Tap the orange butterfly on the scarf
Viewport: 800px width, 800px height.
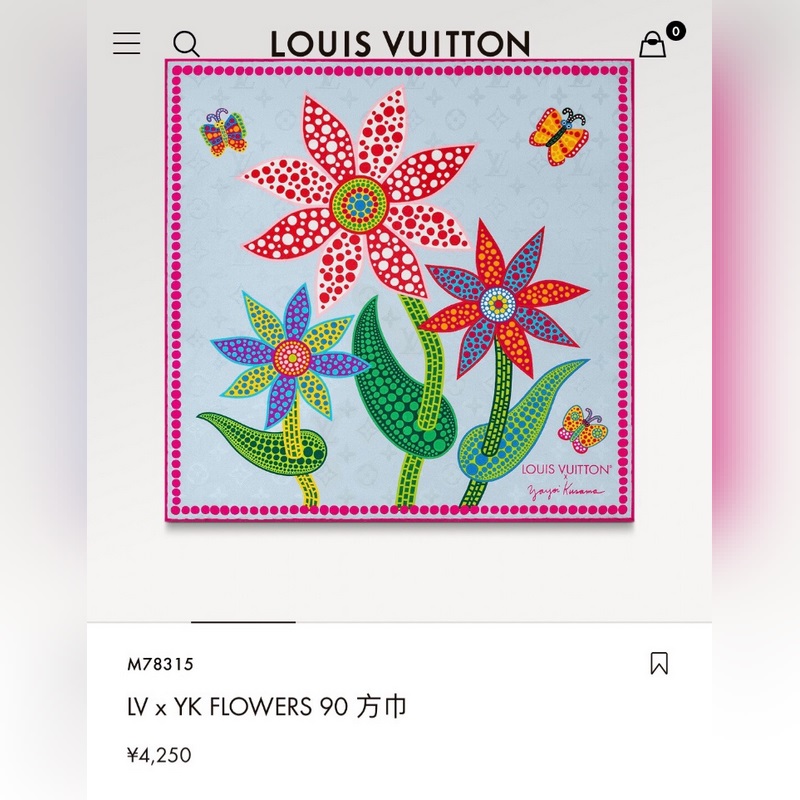pos(559,136)
